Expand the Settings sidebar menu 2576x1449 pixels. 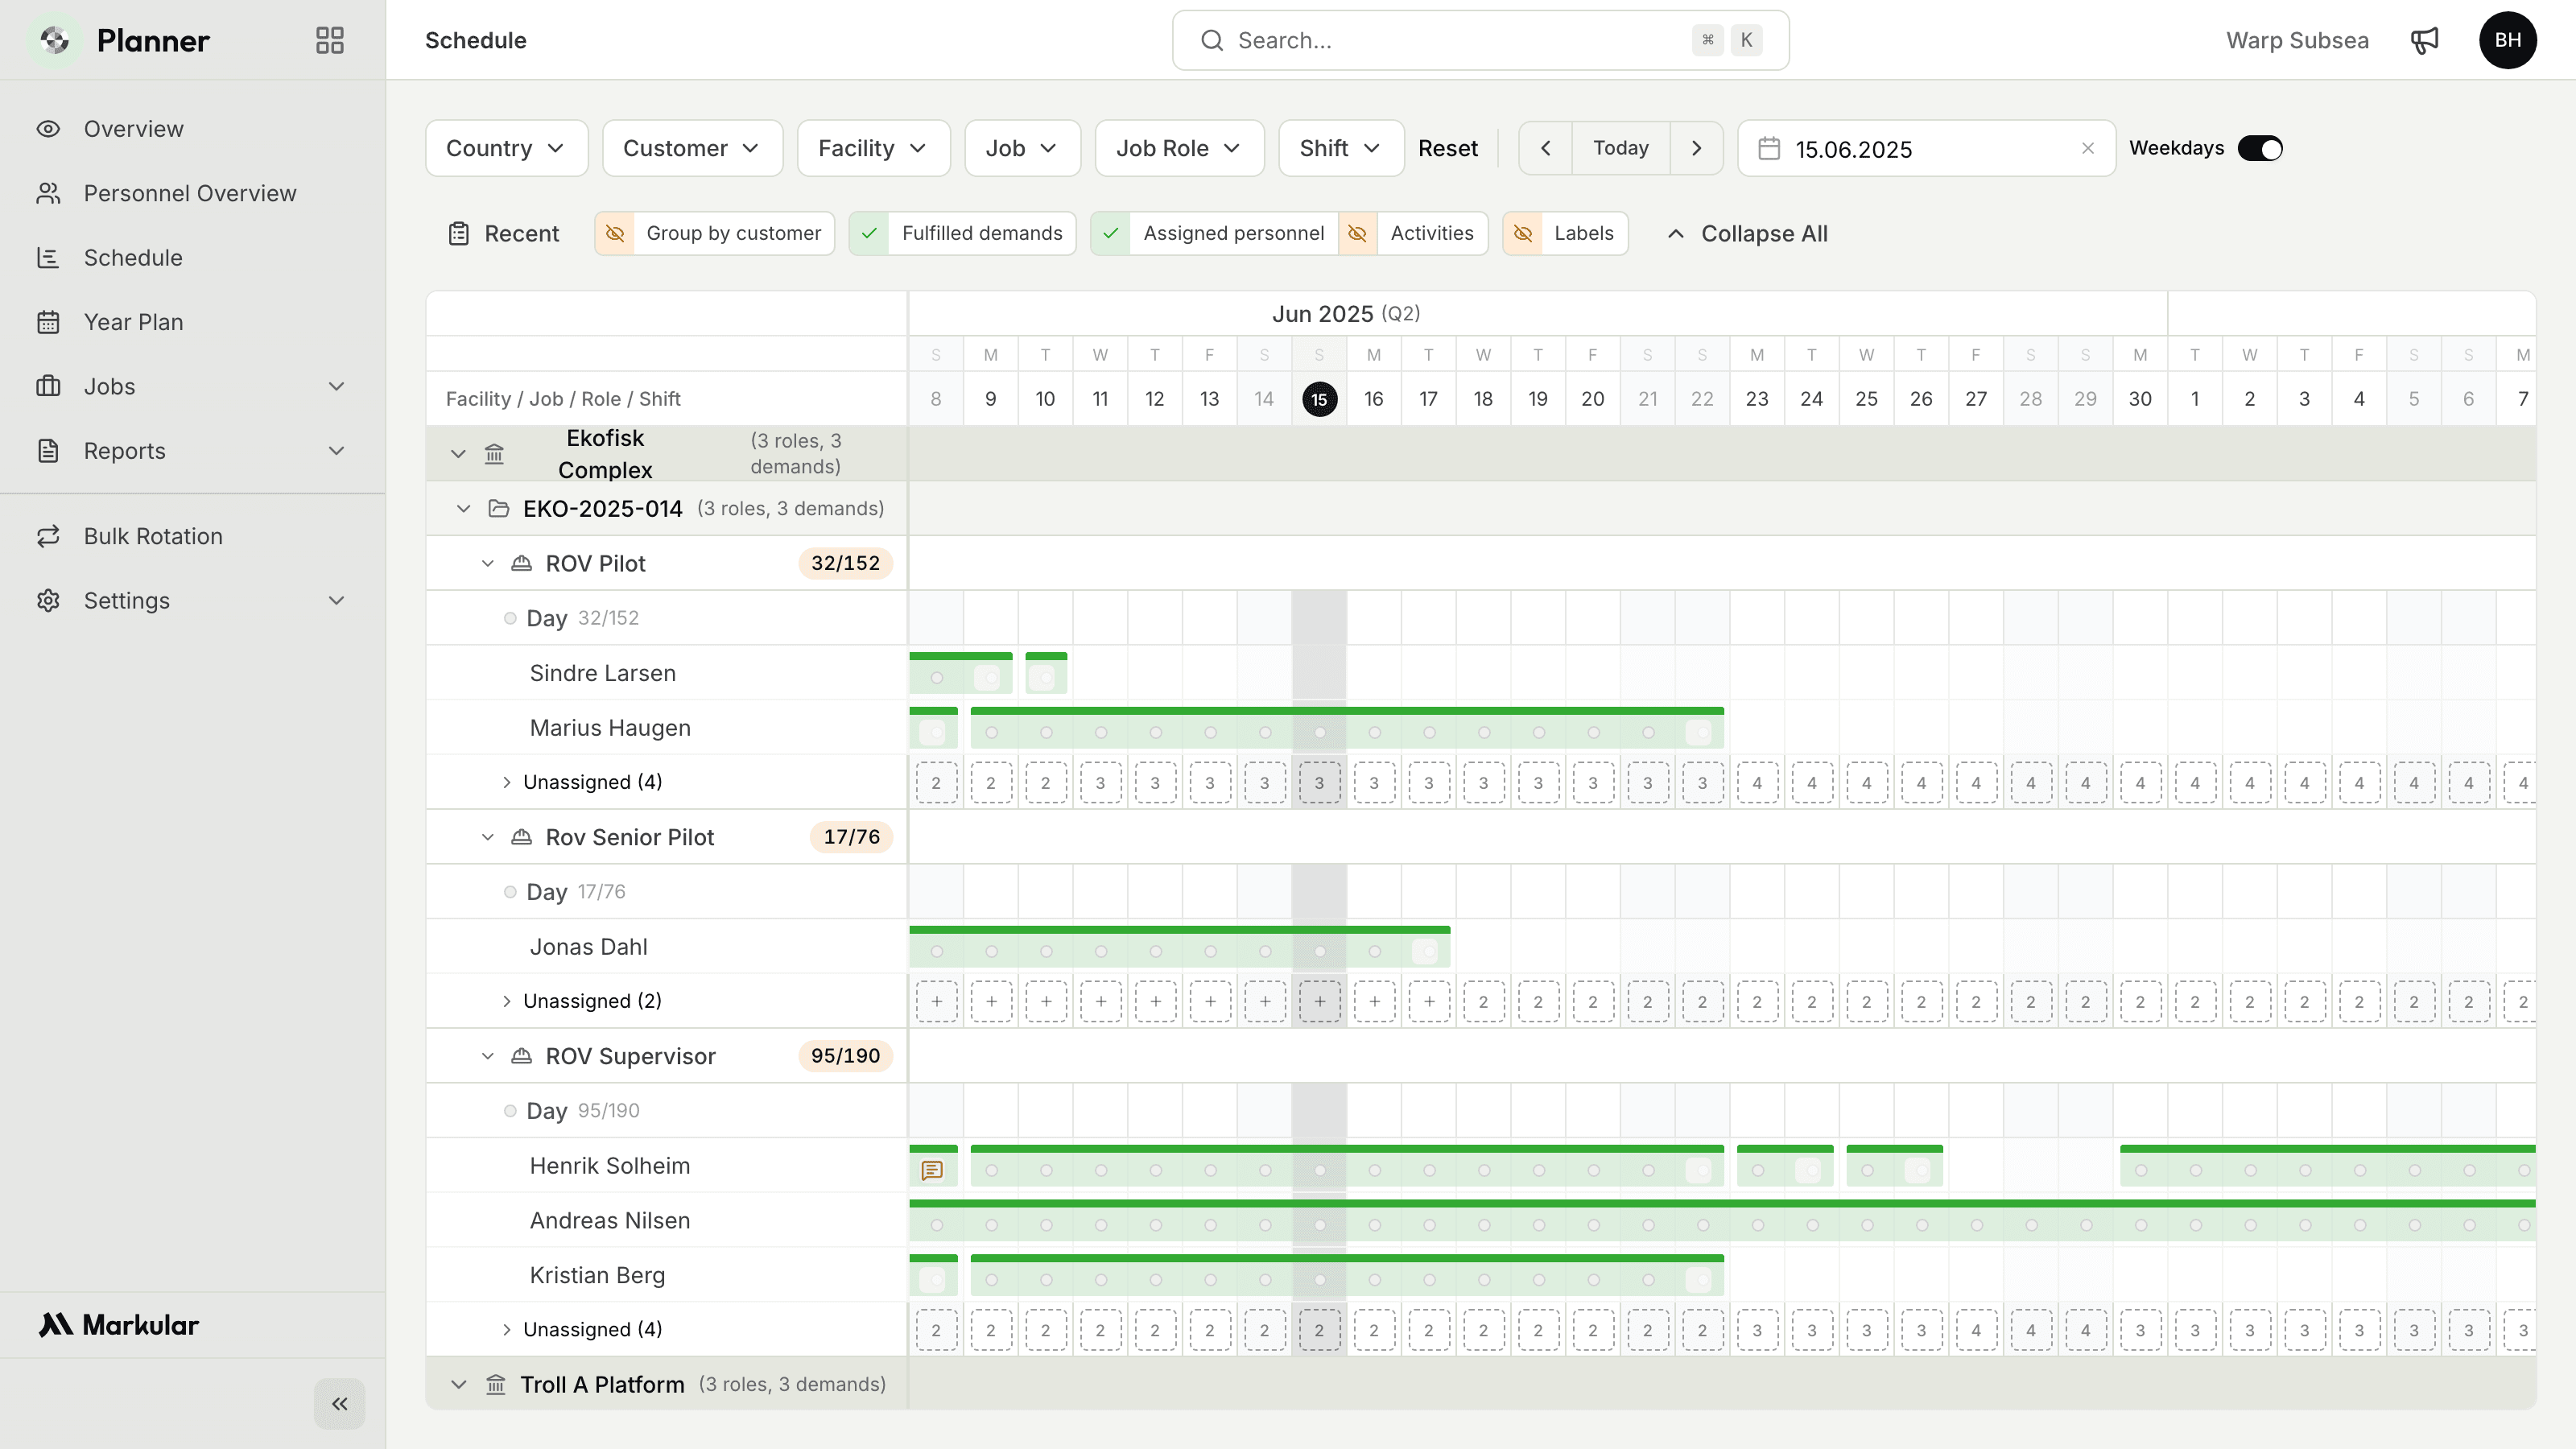[192, 600]
